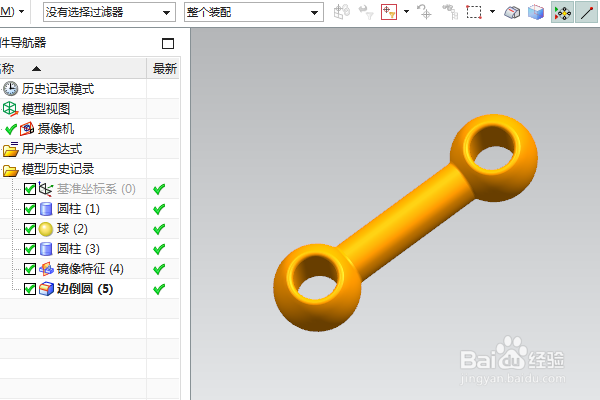Select the 镜像特征 (4) feature name
600x400 pixels.
[90, 269]
